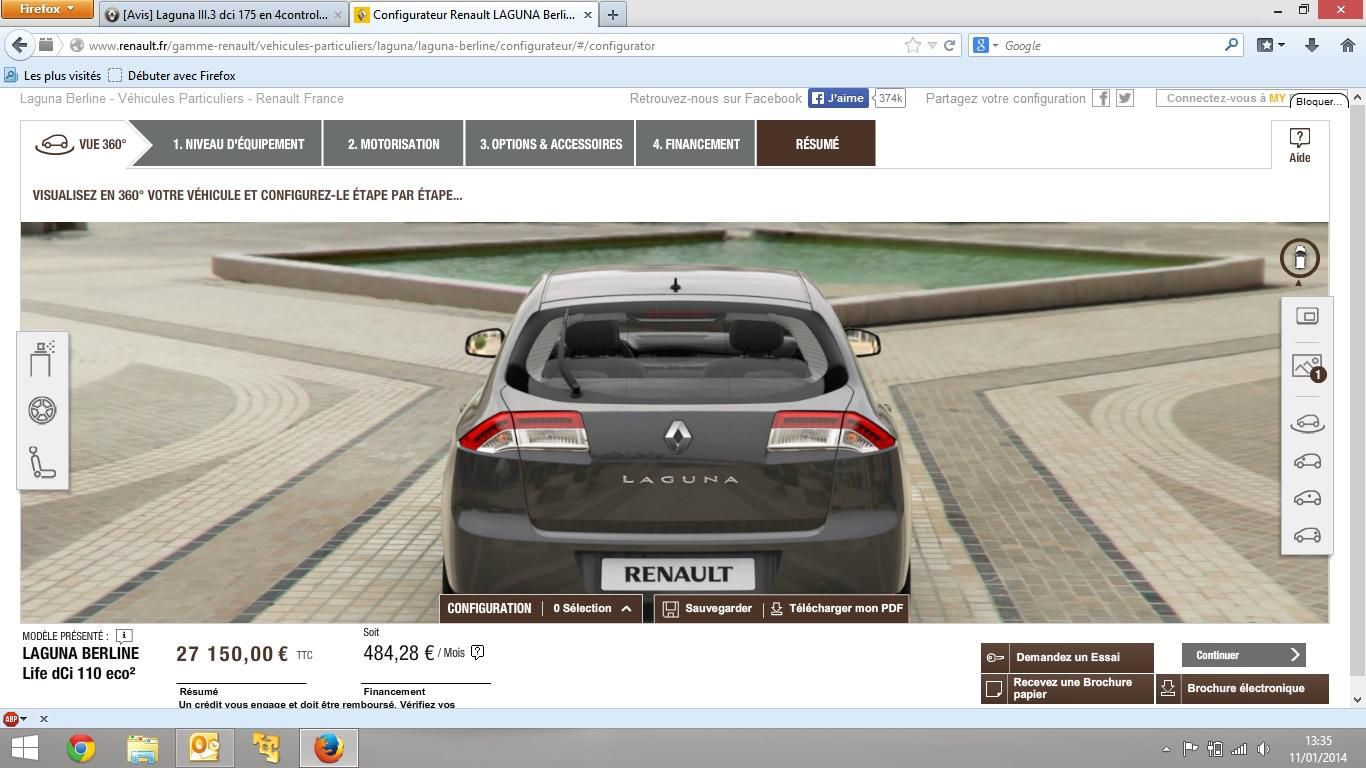Select the second car angle view icon

(x=1307, y=461)
